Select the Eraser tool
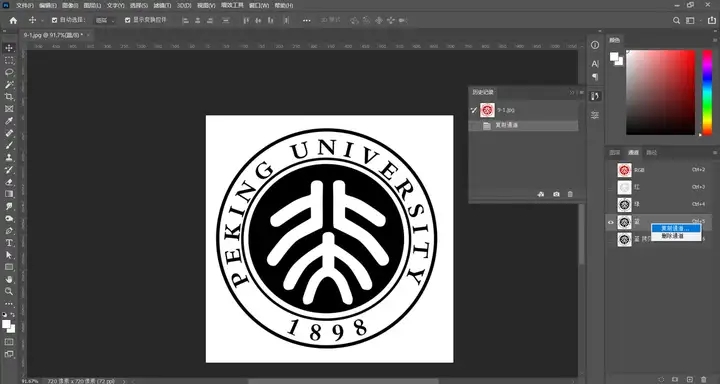This screenshot has height=384, width=720. pyautogui.click(x=9, y=182)
